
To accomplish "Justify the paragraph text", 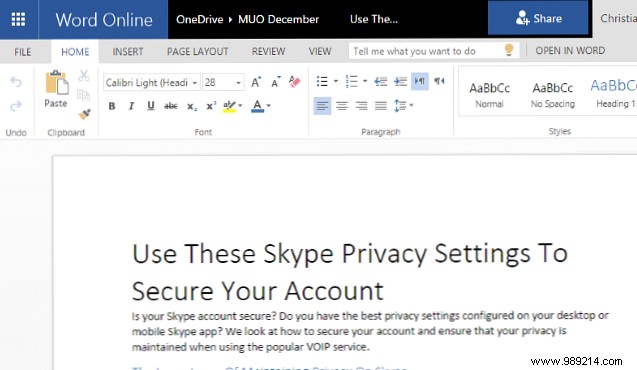I will tap(381, 106).
